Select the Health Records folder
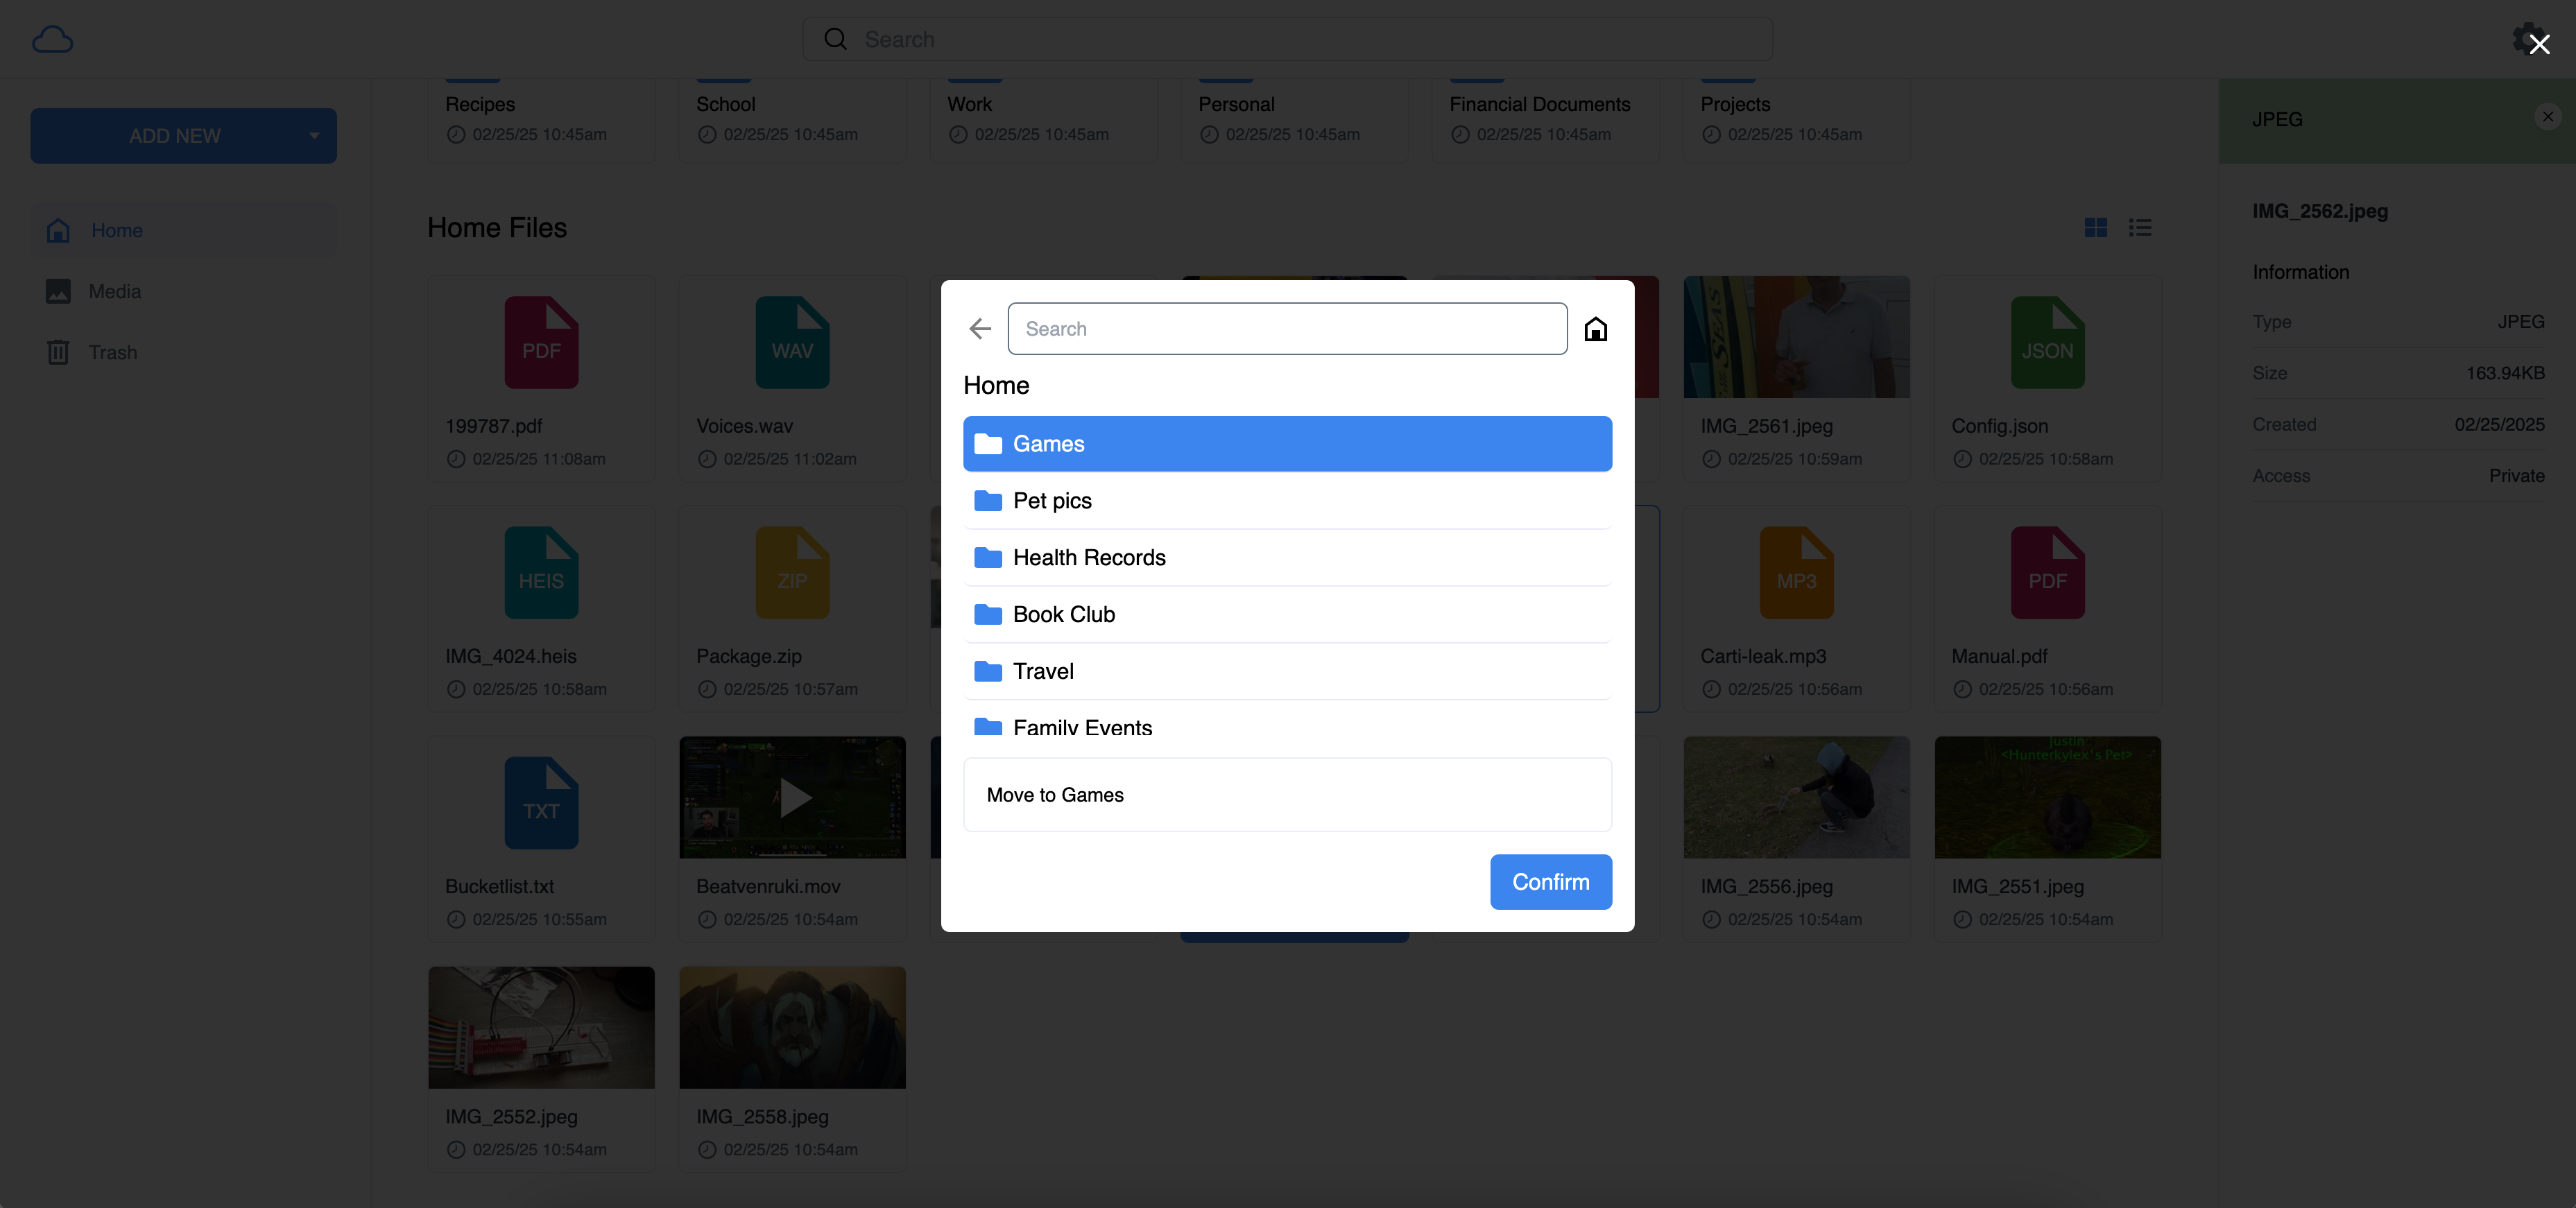This screenshot has width=2576, height=1208. pos(1287,558)
